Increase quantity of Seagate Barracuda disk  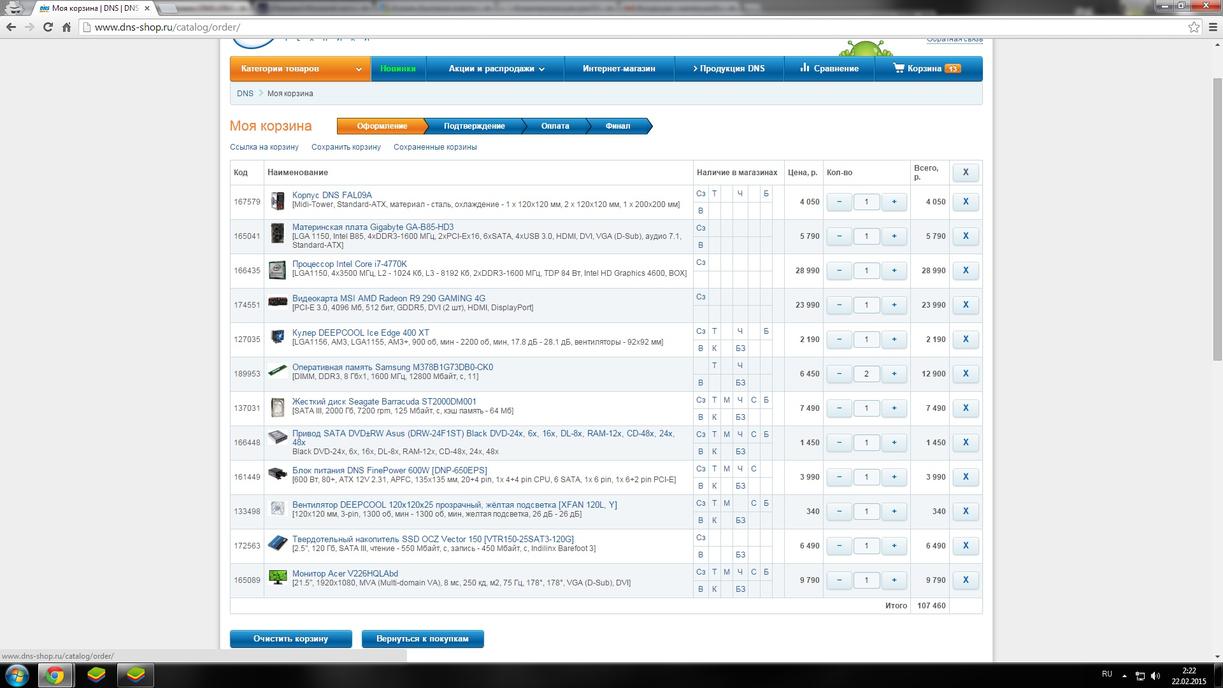point(893,408)
